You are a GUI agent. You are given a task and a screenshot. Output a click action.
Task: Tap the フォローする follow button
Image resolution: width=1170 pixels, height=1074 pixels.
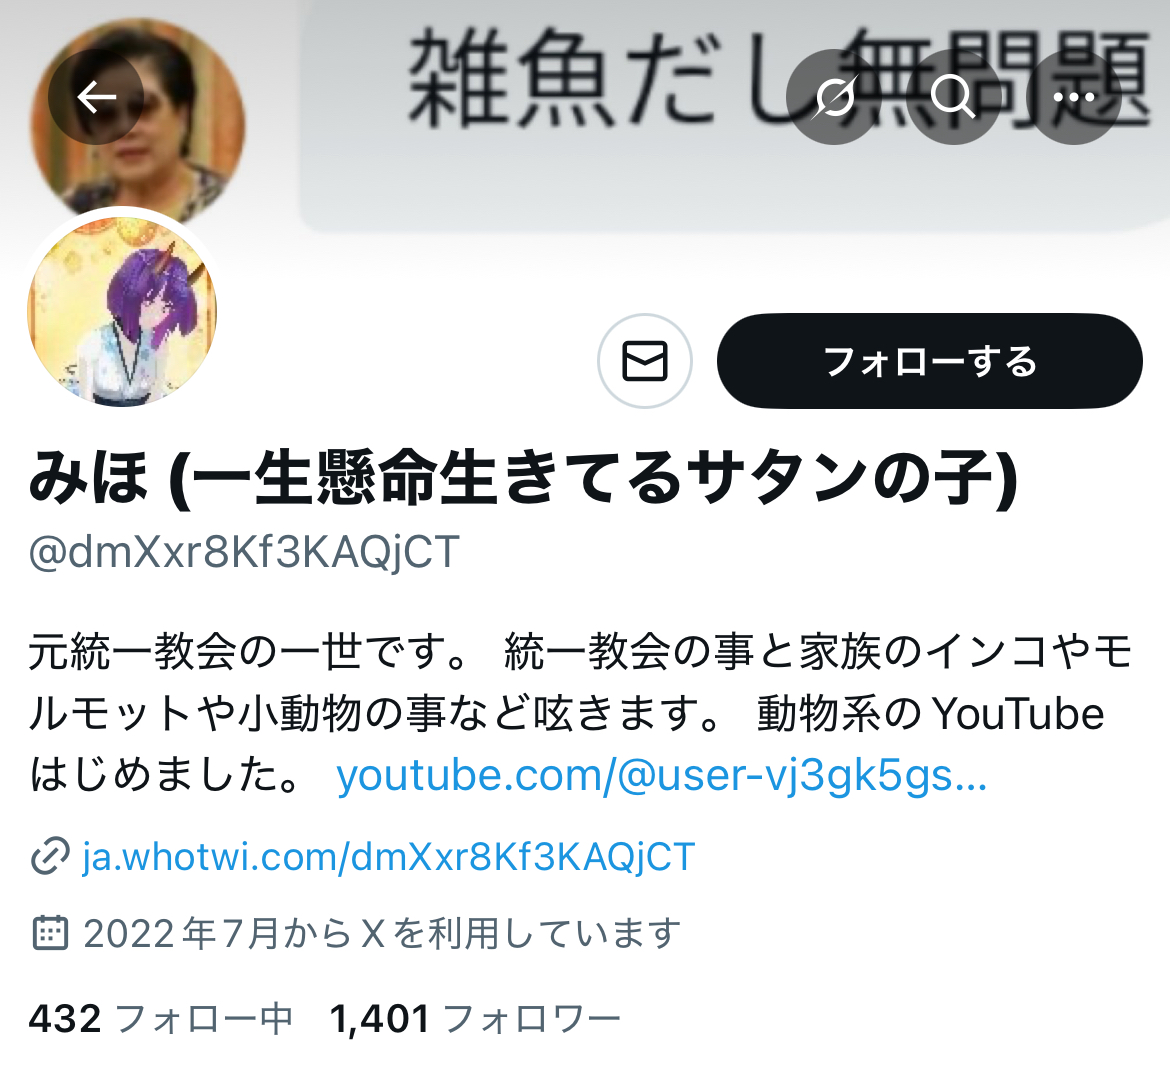[x=930, y=360]
